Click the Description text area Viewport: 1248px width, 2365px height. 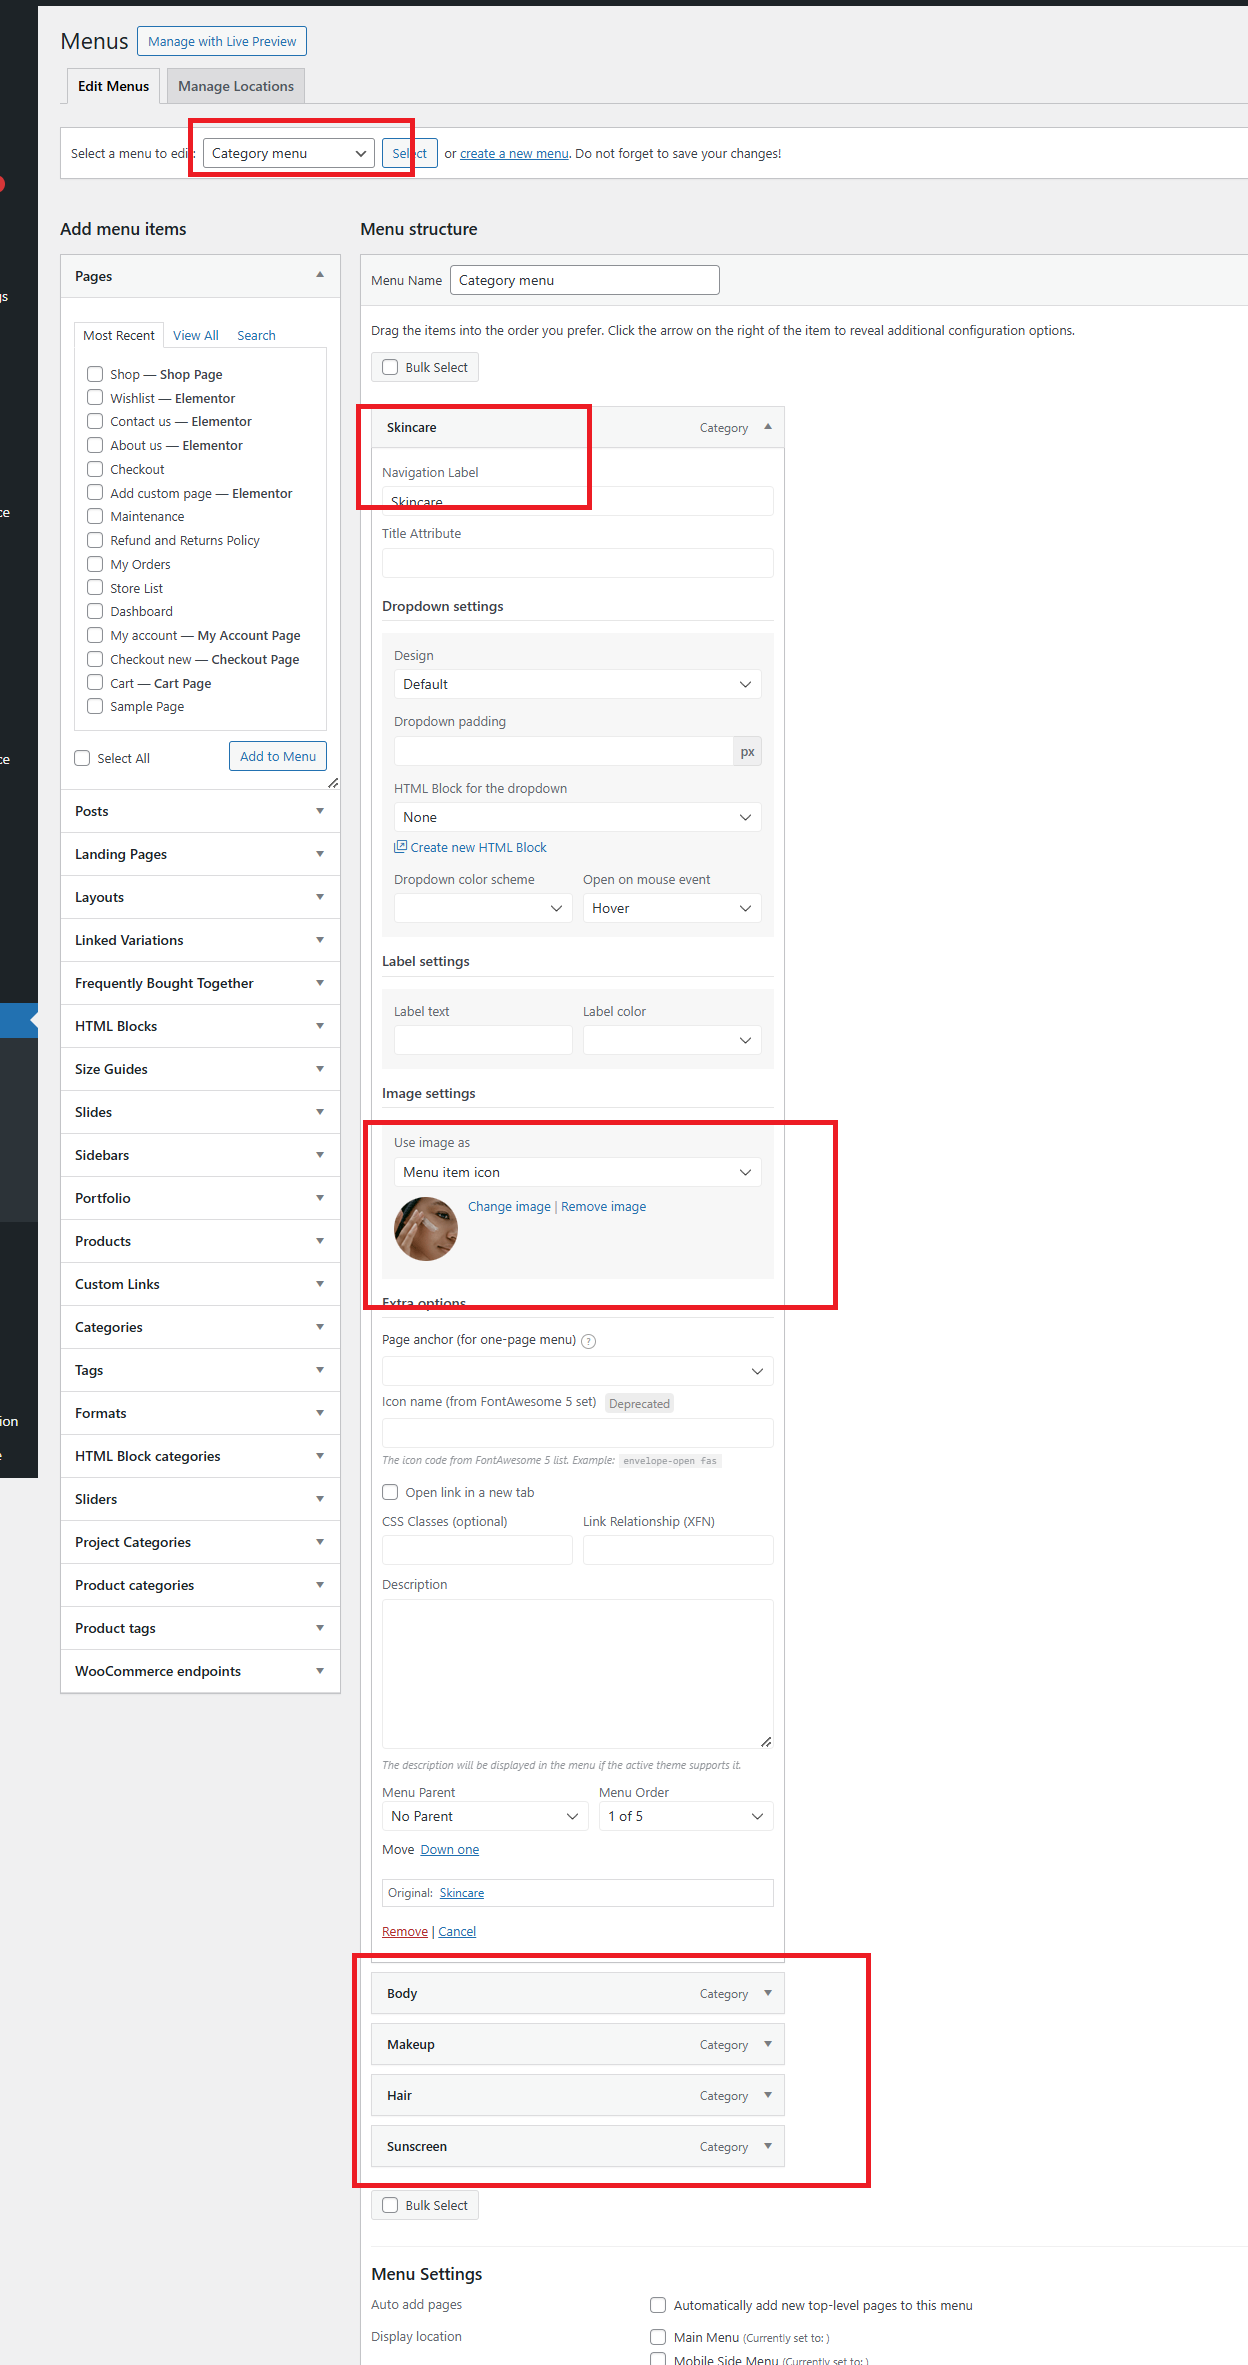click(578, 1674)
